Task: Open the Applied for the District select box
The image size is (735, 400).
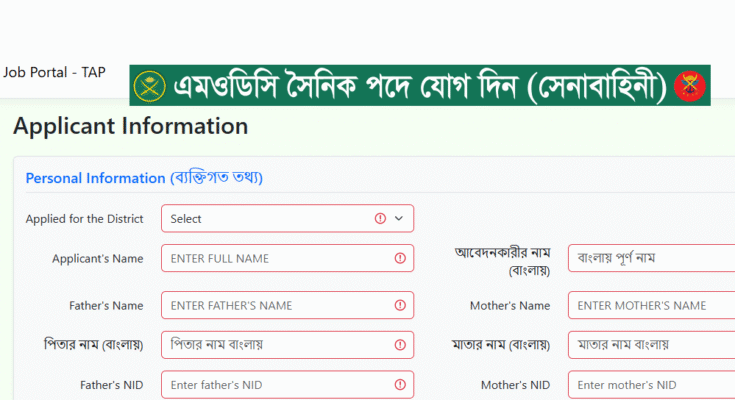Action: pyautogui.click(x=287, y=219)
